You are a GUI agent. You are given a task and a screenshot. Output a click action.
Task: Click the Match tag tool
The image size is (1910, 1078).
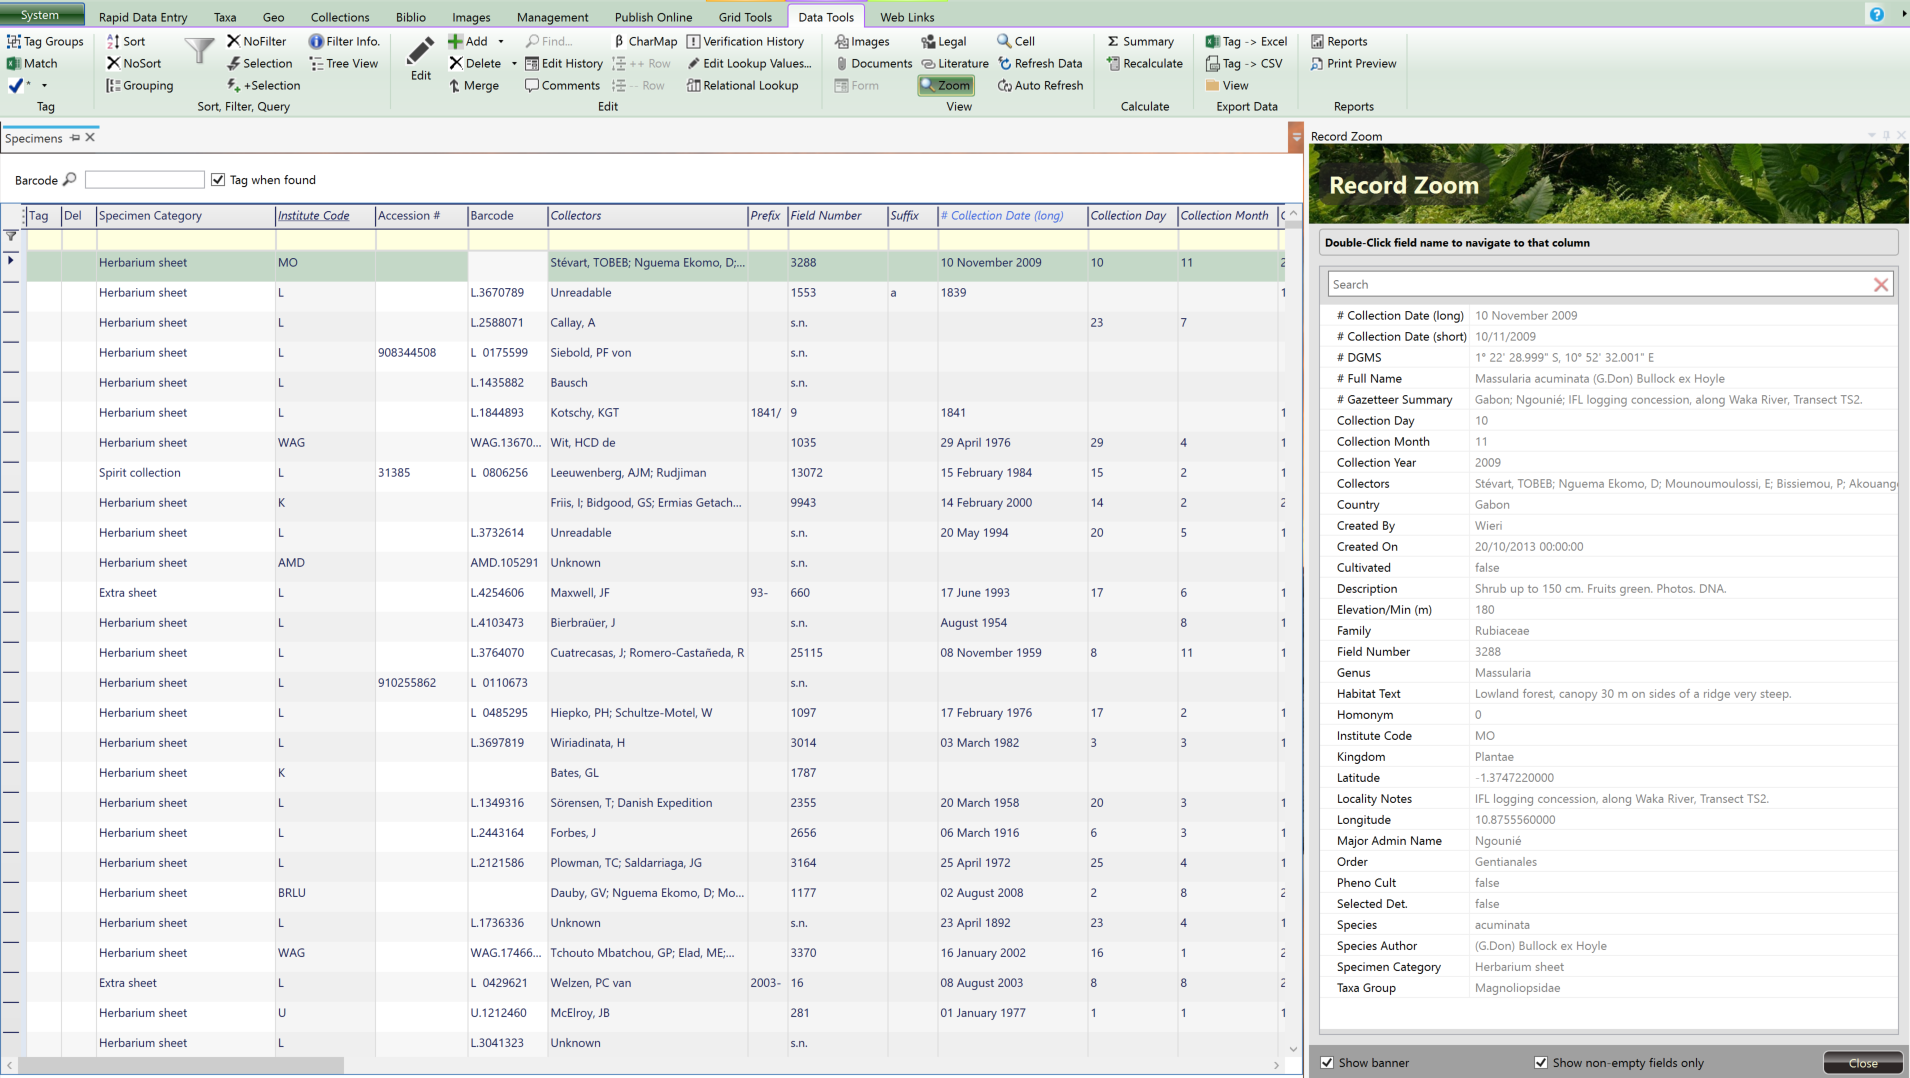point(32,63)
